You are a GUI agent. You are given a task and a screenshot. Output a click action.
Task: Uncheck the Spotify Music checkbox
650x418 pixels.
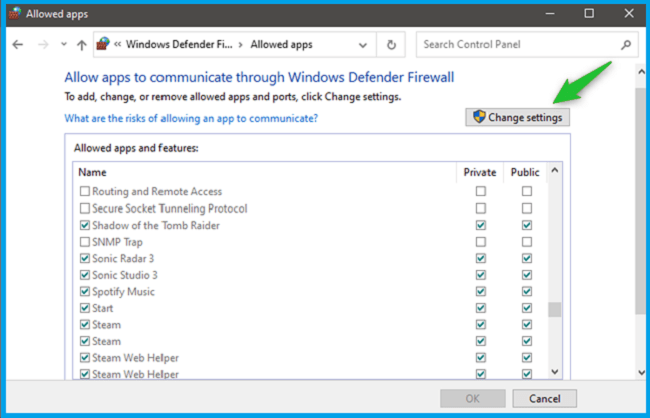[x=85, y=292]
